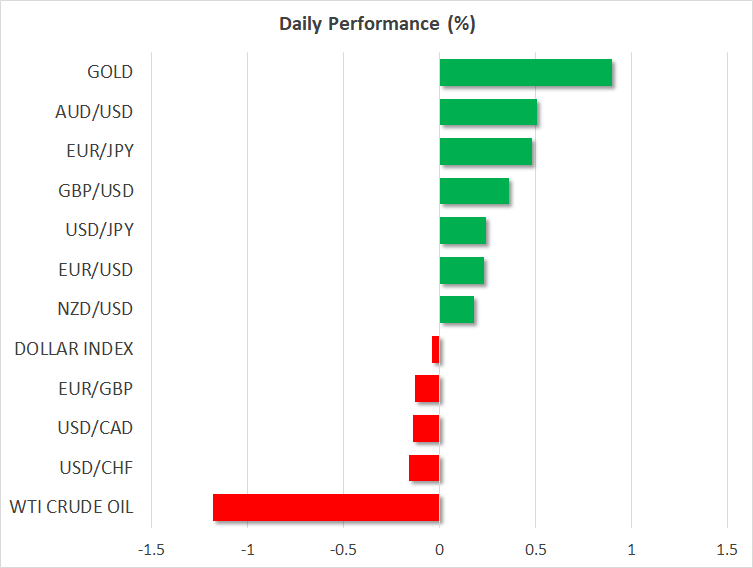Click the GBP/USD green bar
753x568 pixels.
pos(474,191)
